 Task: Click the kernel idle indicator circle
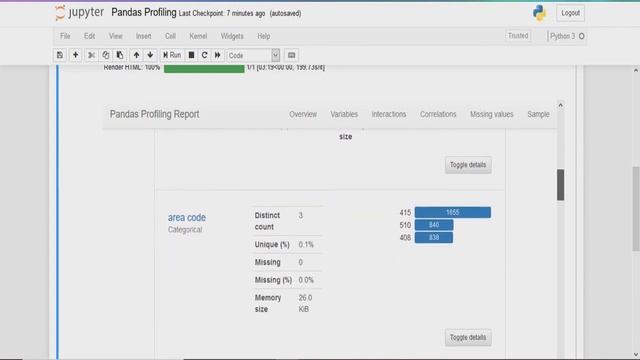tap(582, 36)
